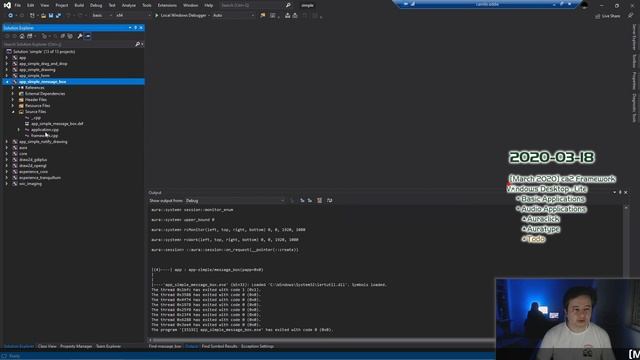Select the framework.cpp file
This screenshot has height=360, width=640.
[44, 136]
